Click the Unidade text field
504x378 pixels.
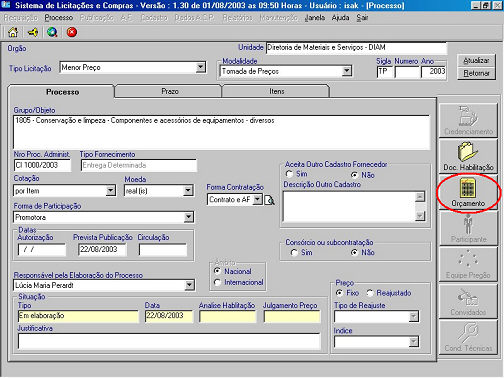click(356, 48)
